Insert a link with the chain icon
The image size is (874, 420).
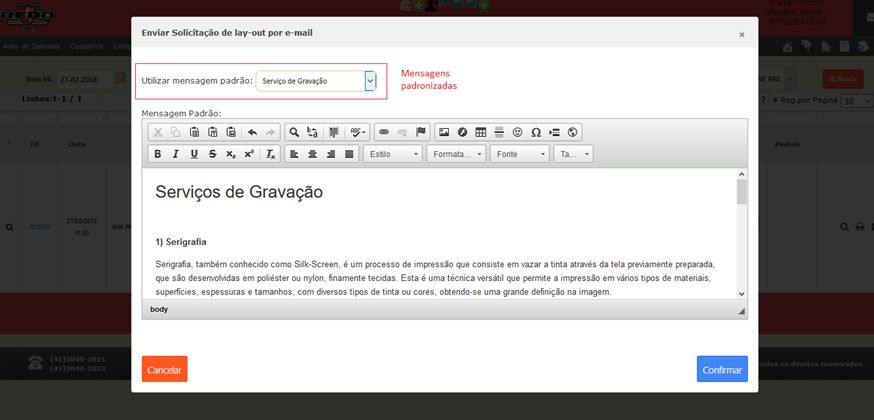click(x=383, y=132)
